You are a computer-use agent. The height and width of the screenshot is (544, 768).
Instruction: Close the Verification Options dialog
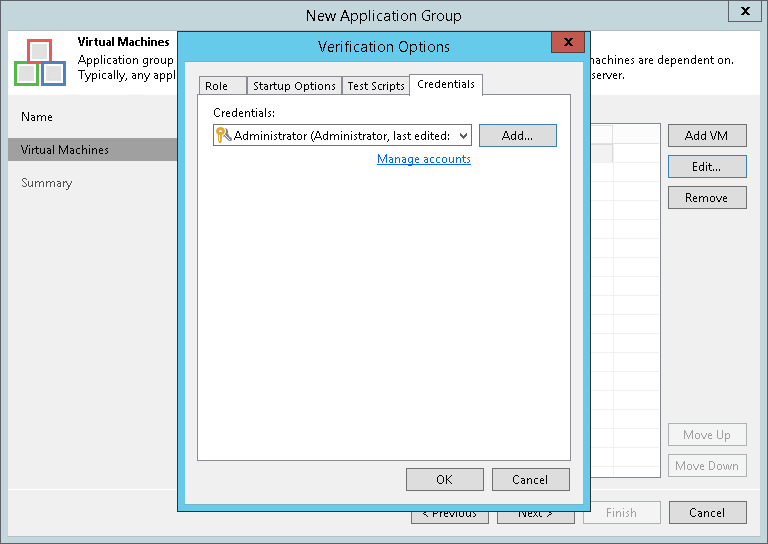568,42
